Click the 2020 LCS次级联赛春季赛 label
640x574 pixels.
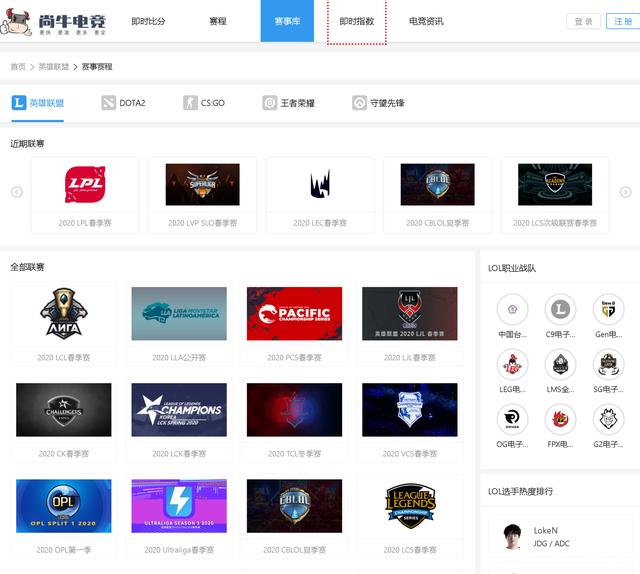point(555,223)
